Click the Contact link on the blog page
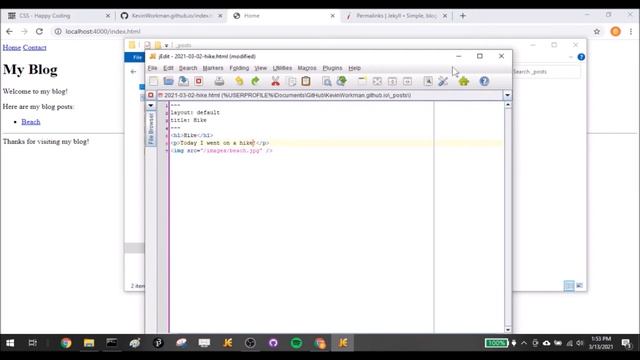 [x=35, y=47]
